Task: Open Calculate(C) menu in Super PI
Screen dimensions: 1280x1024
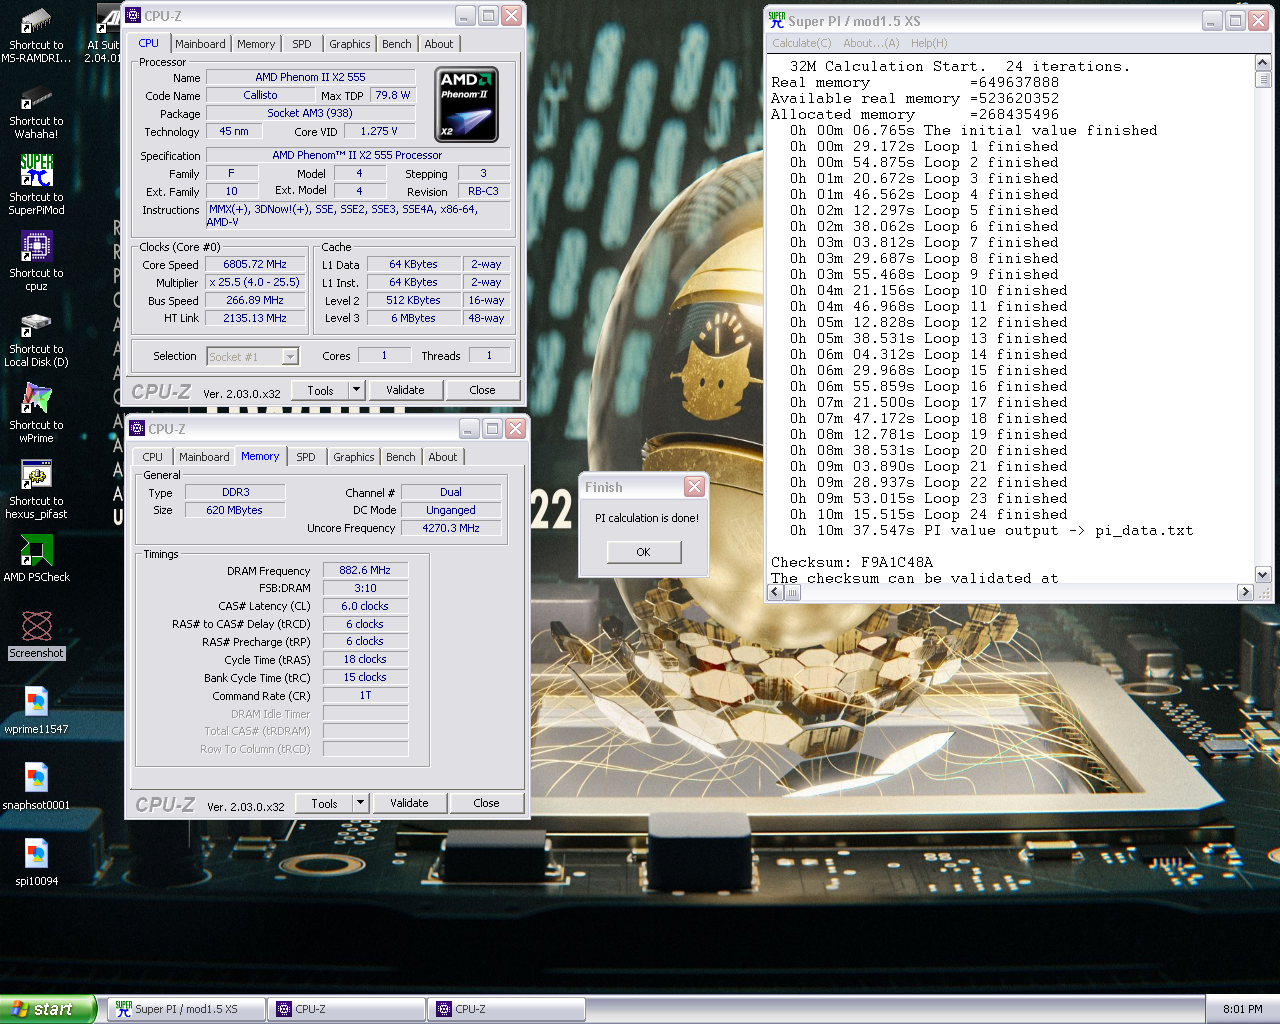Action: tap(802, 43)
